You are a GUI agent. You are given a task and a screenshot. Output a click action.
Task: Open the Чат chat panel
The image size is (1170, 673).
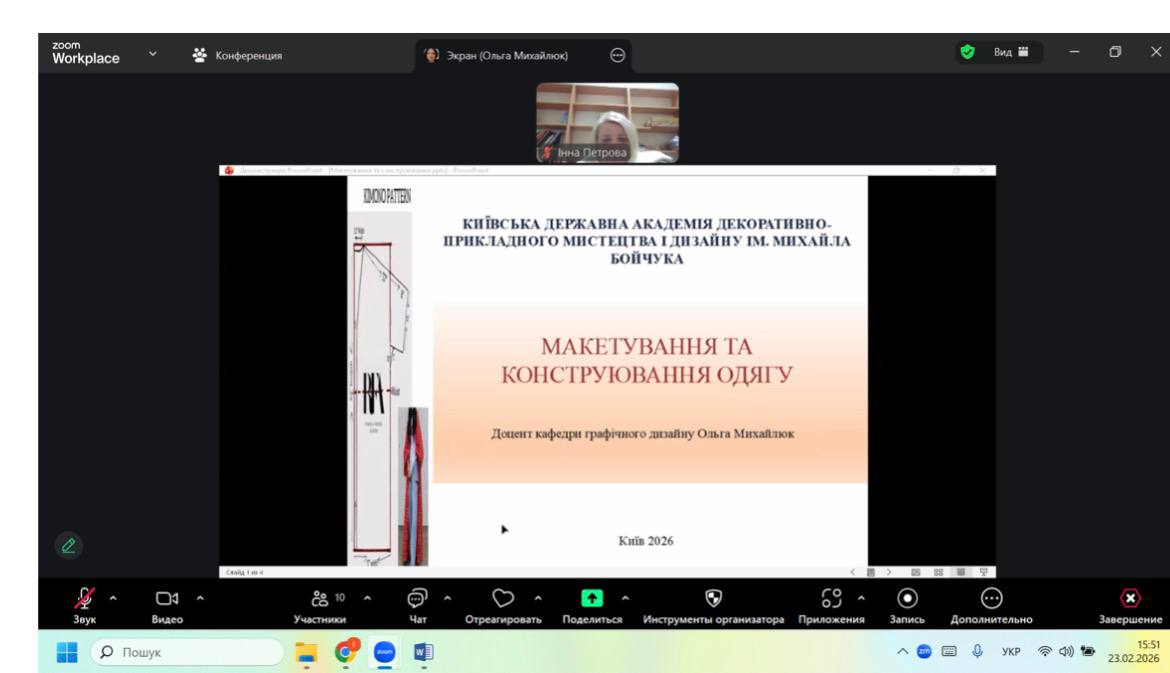[x=418, y=599]
